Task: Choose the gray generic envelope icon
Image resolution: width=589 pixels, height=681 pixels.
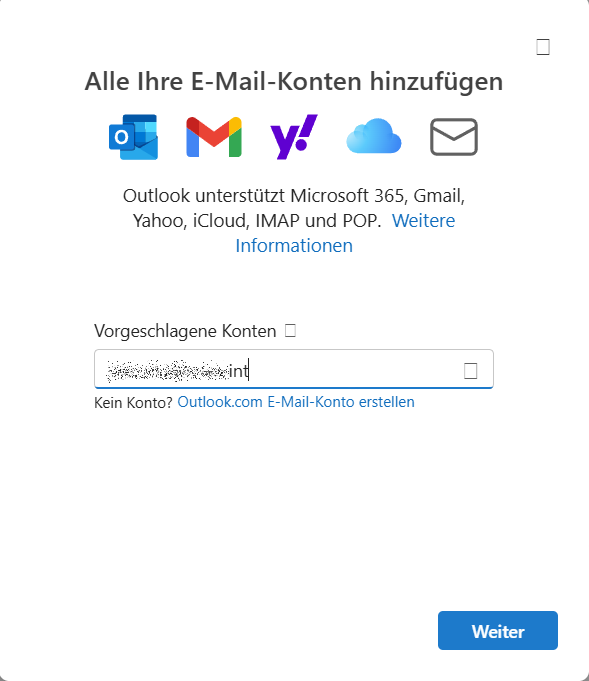Action: 454,137
